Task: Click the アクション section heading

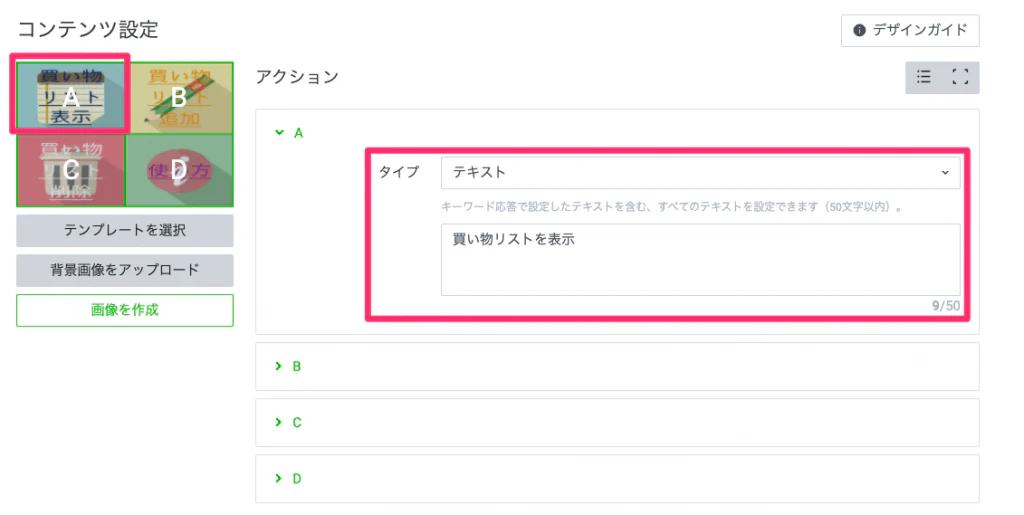Action: [x=297, y=76]
